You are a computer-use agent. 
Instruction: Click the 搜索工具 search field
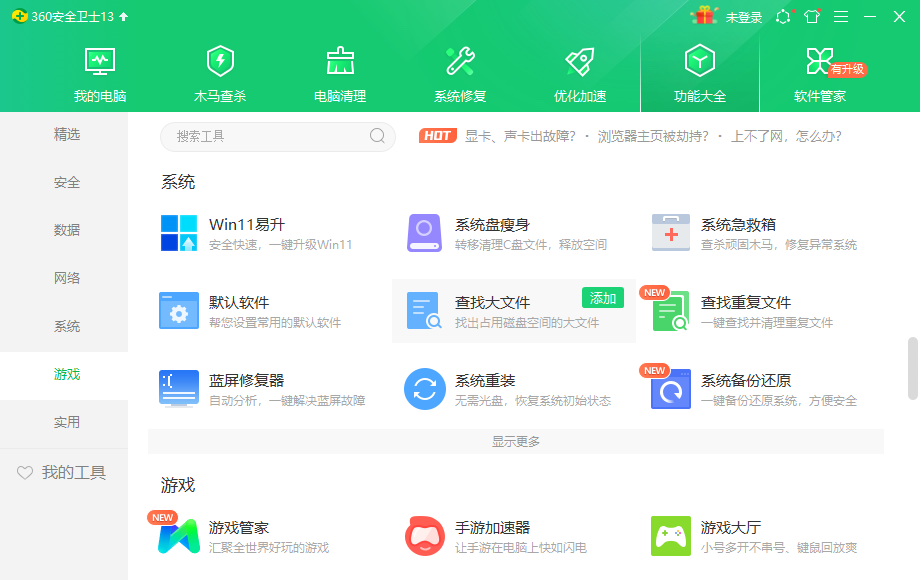[278, 136]
